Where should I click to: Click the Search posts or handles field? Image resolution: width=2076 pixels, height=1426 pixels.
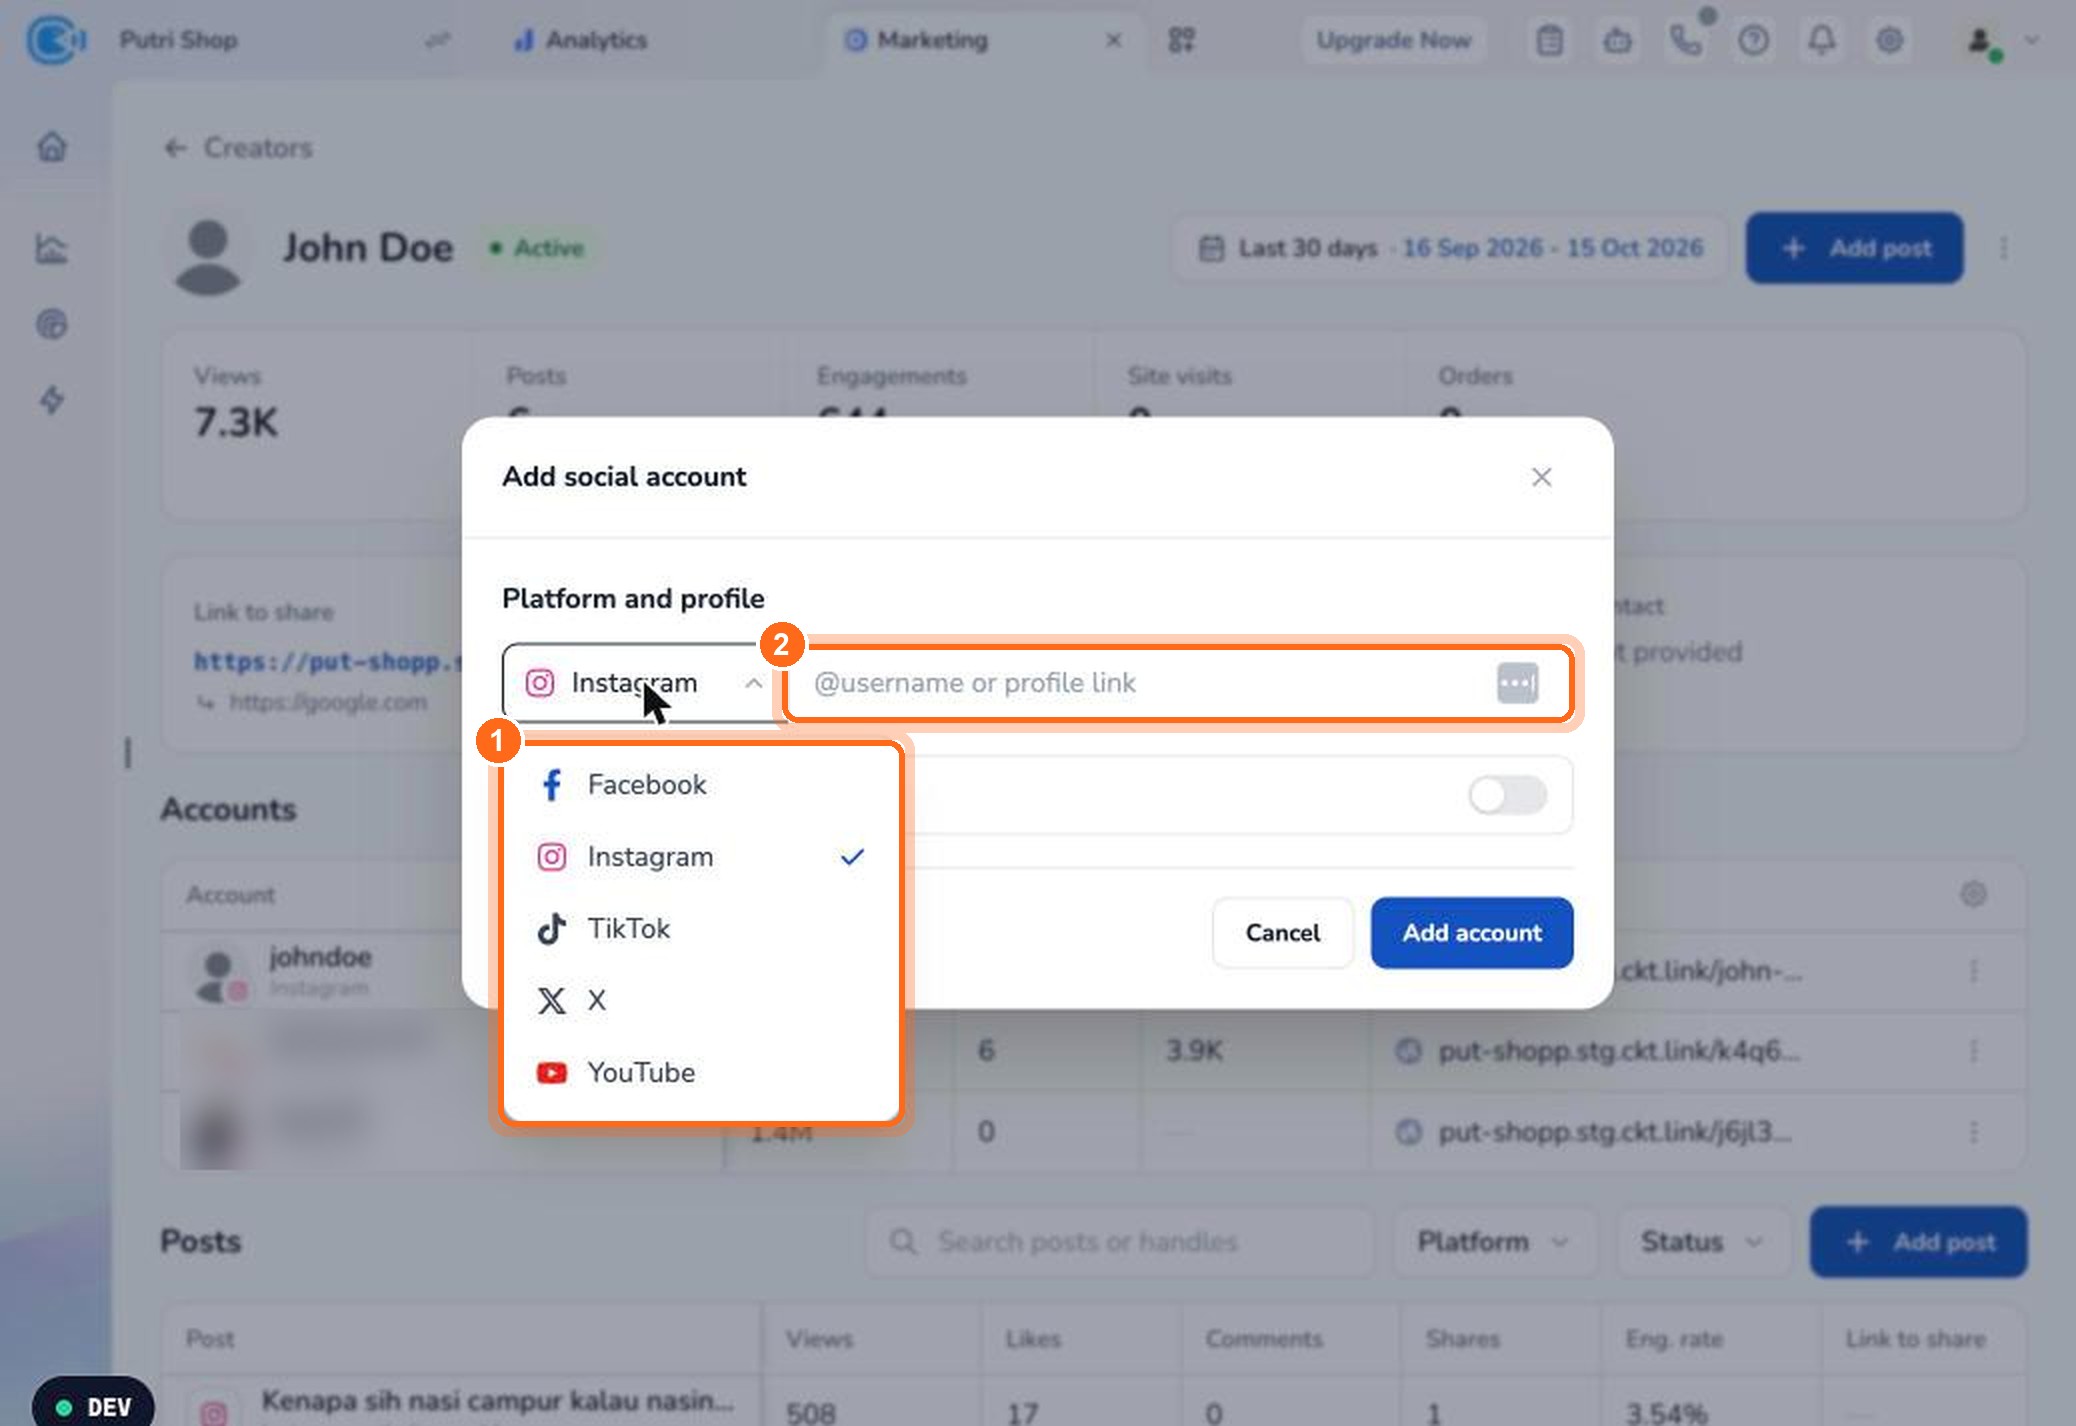[1120, 1242]
